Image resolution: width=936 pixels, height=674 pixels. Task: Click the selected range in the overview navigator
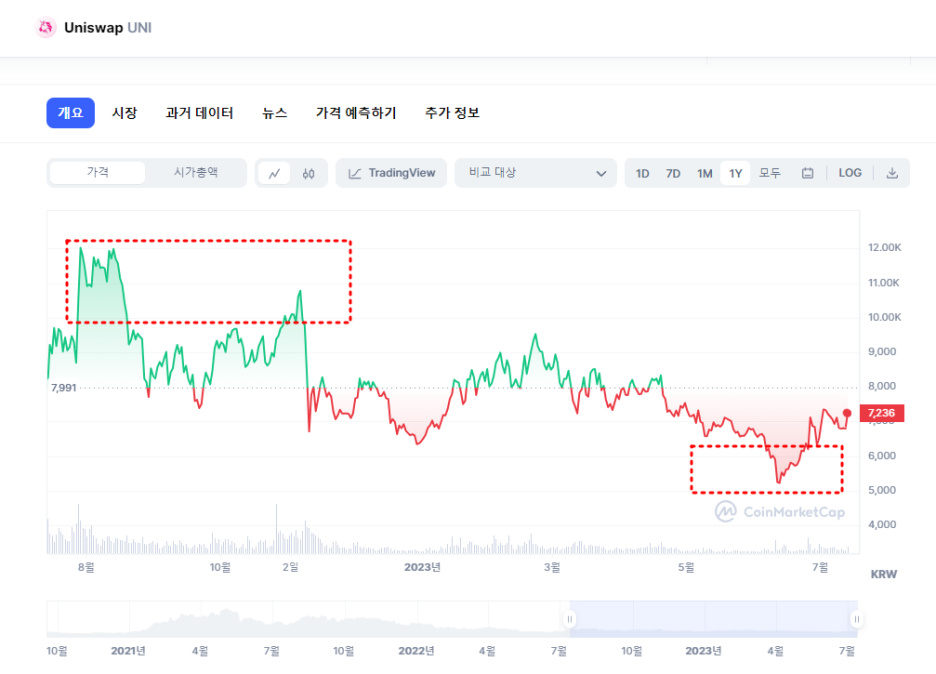point(713,619)
